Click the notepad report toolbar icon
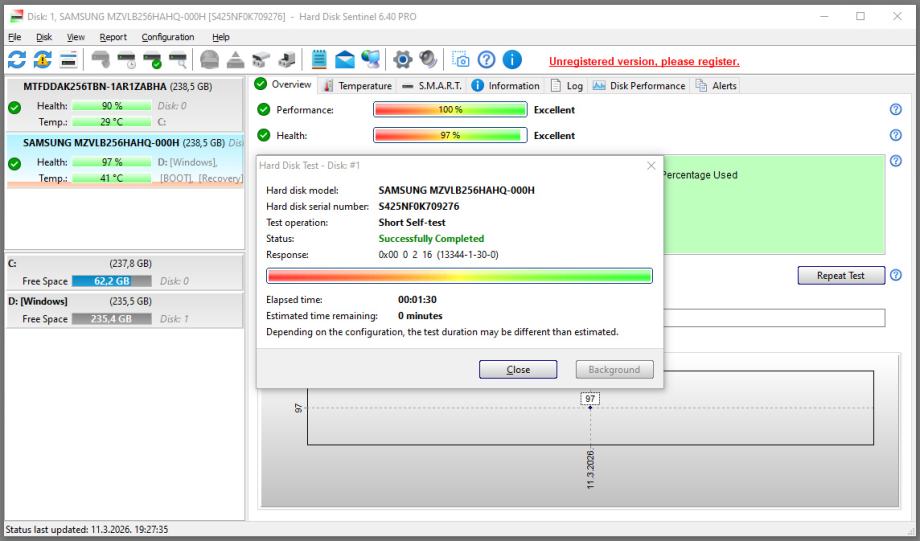The width and height of the screenshot is (920, 541). pos(320,61)
